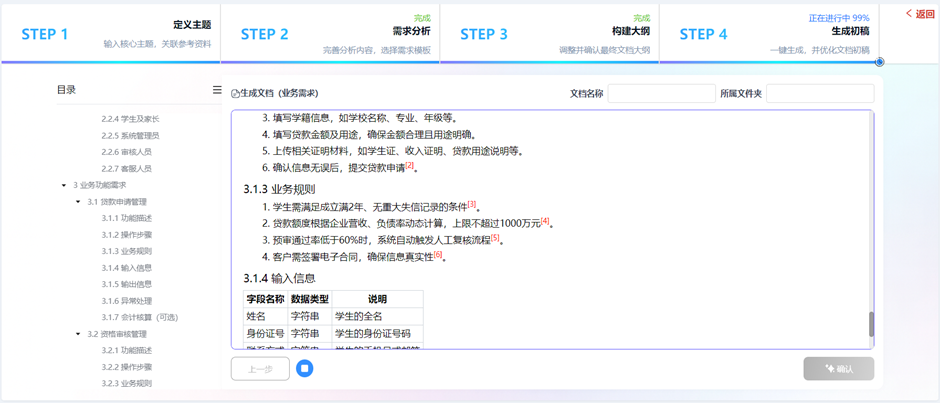Select 3.1.3 业务规则 in outline
Viewport: 940px width, 403px height.
(126, 251)
